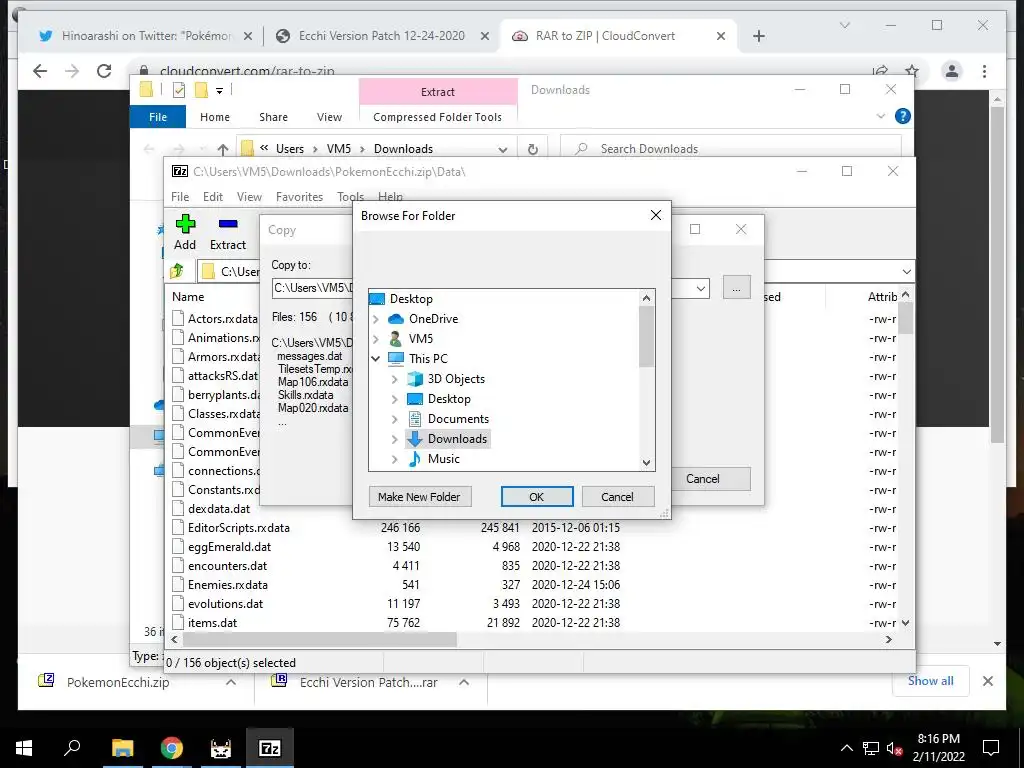Viewport: 1024px width, 768px height.
Task: Click the 7-Zip Extract toolbar icon
Action: click(x=228, y=224)
